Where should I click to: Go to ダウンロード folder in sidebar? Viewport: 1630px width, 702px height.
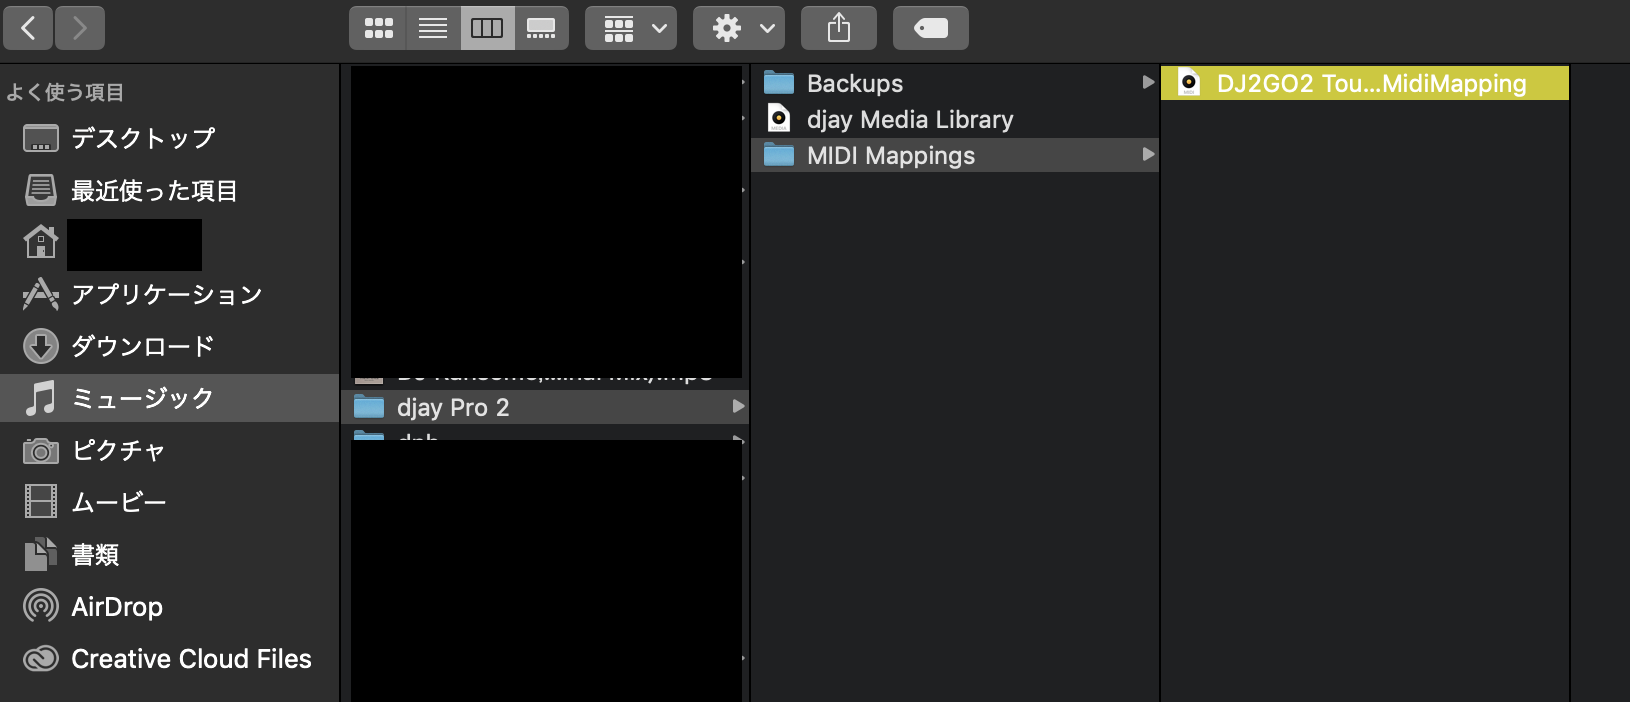142,346
